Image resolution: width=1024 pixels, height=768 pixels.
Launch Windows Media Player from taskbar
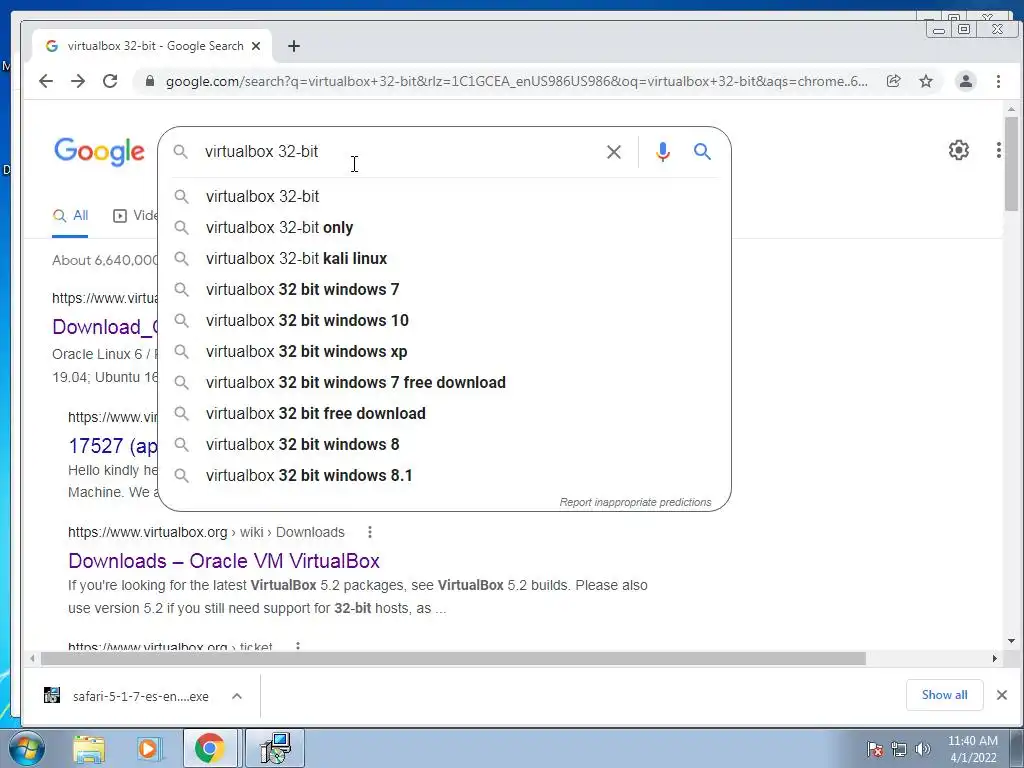[x=148, y=748]
